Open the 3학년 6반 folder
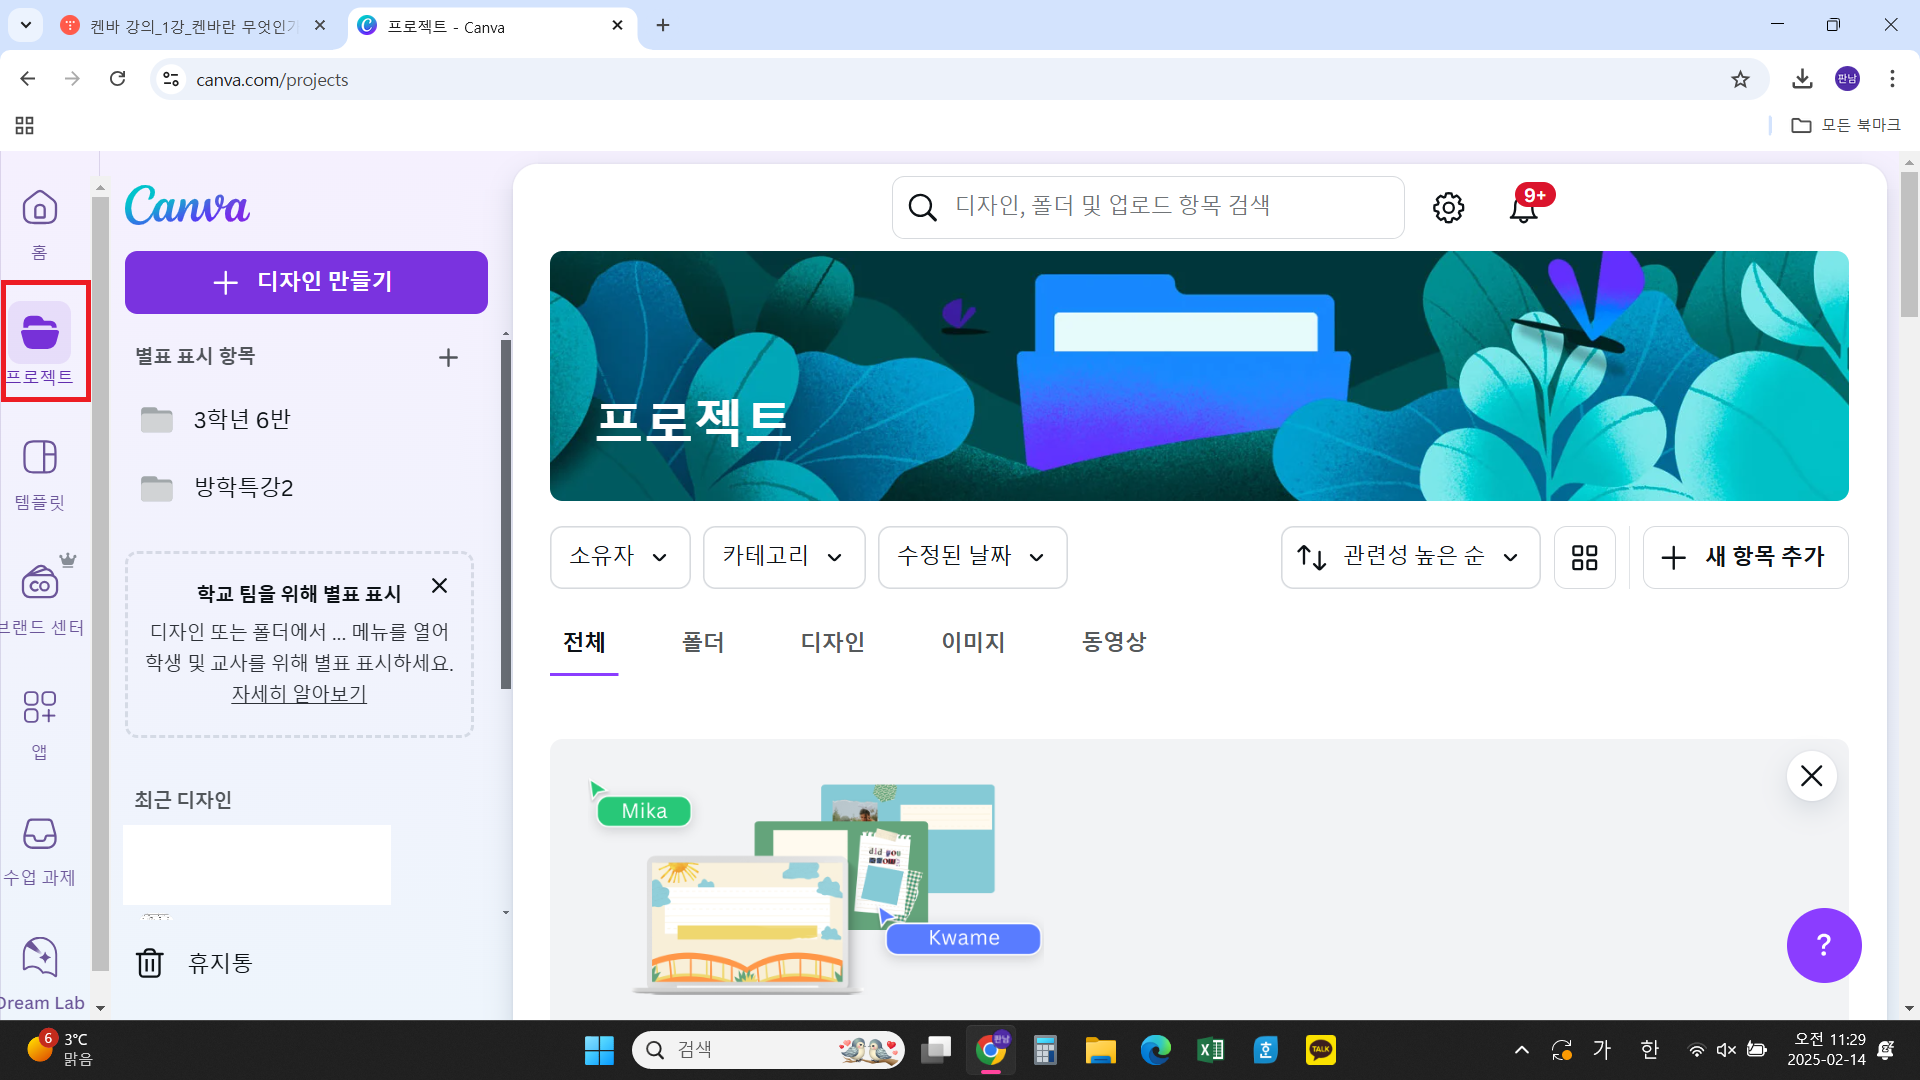The height and width of the screenshot is (1080, 1920). [300, 420]
